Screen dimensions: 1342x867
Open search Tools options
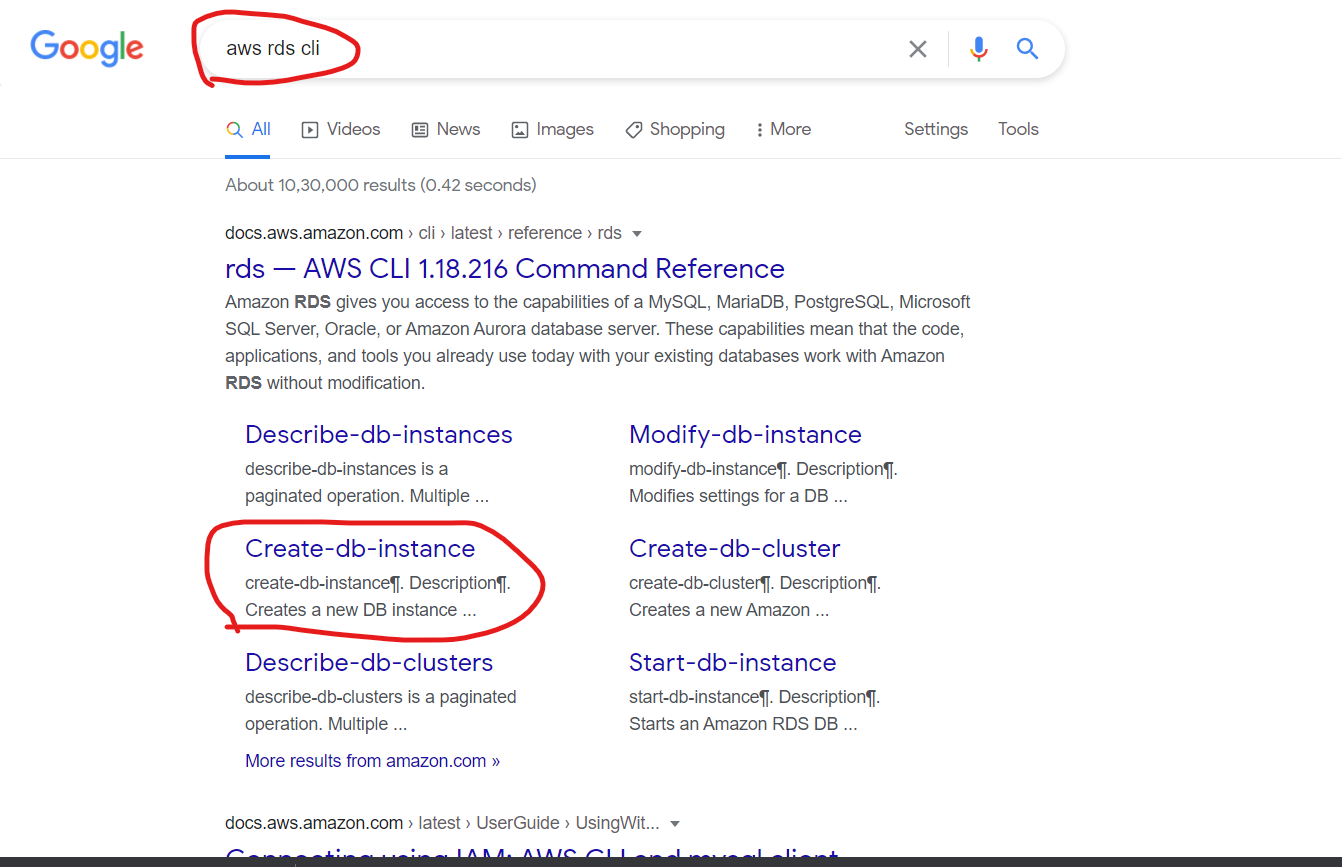point(1018,129)
